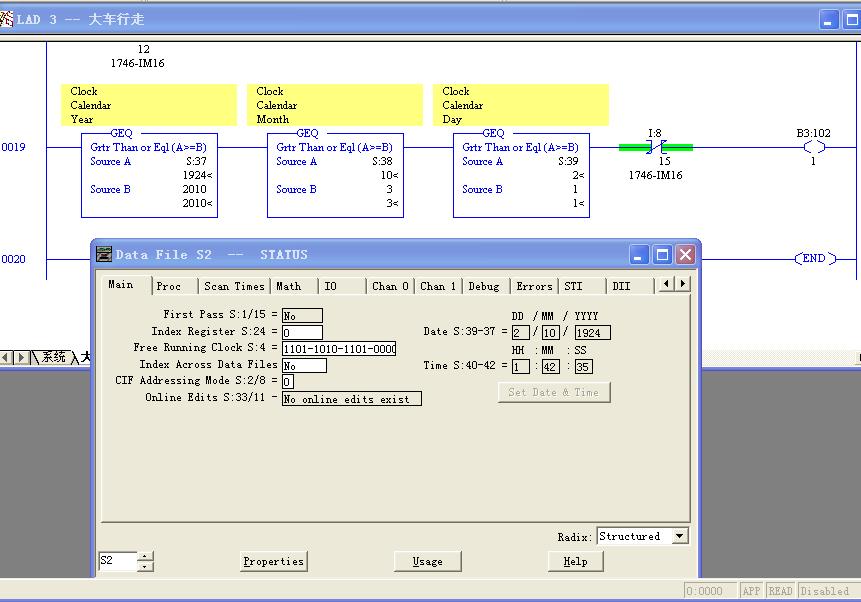Click the First Pass S:1/15 field
861x602 pixels.
pos(302,316)
